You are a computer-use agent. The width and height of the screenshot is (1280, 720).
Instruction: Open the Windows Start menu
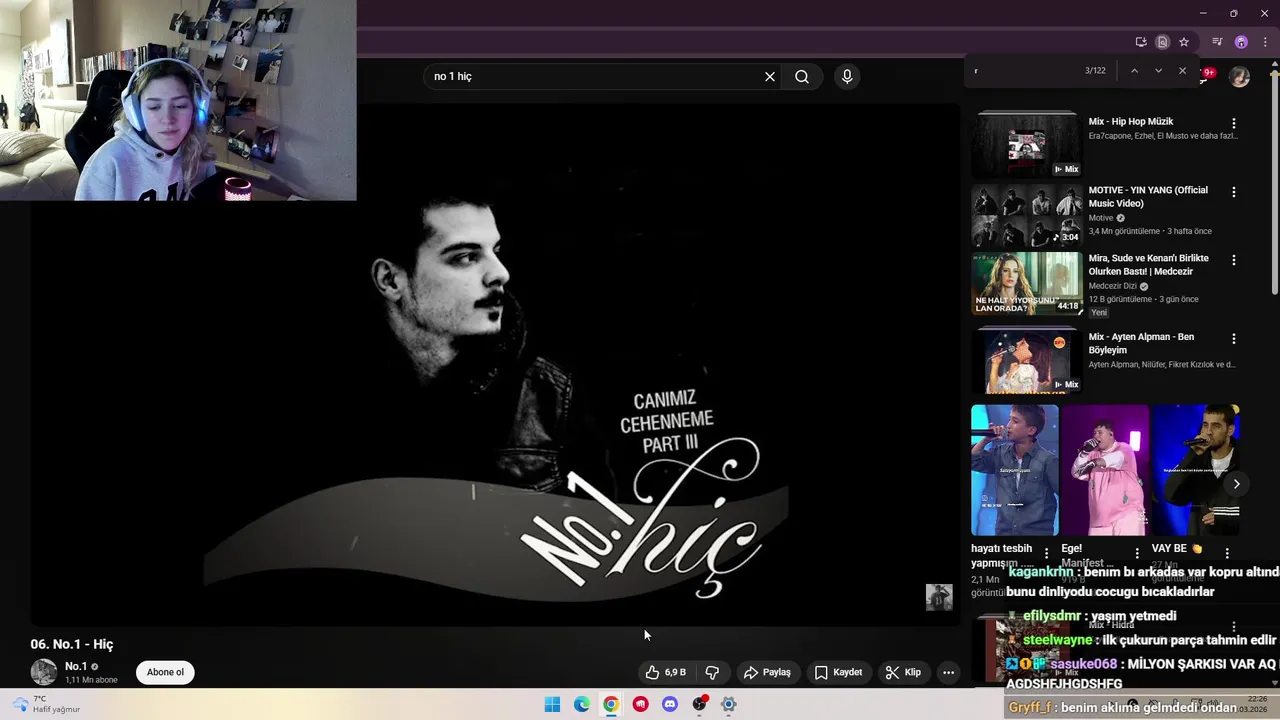[x=552, y=704]
